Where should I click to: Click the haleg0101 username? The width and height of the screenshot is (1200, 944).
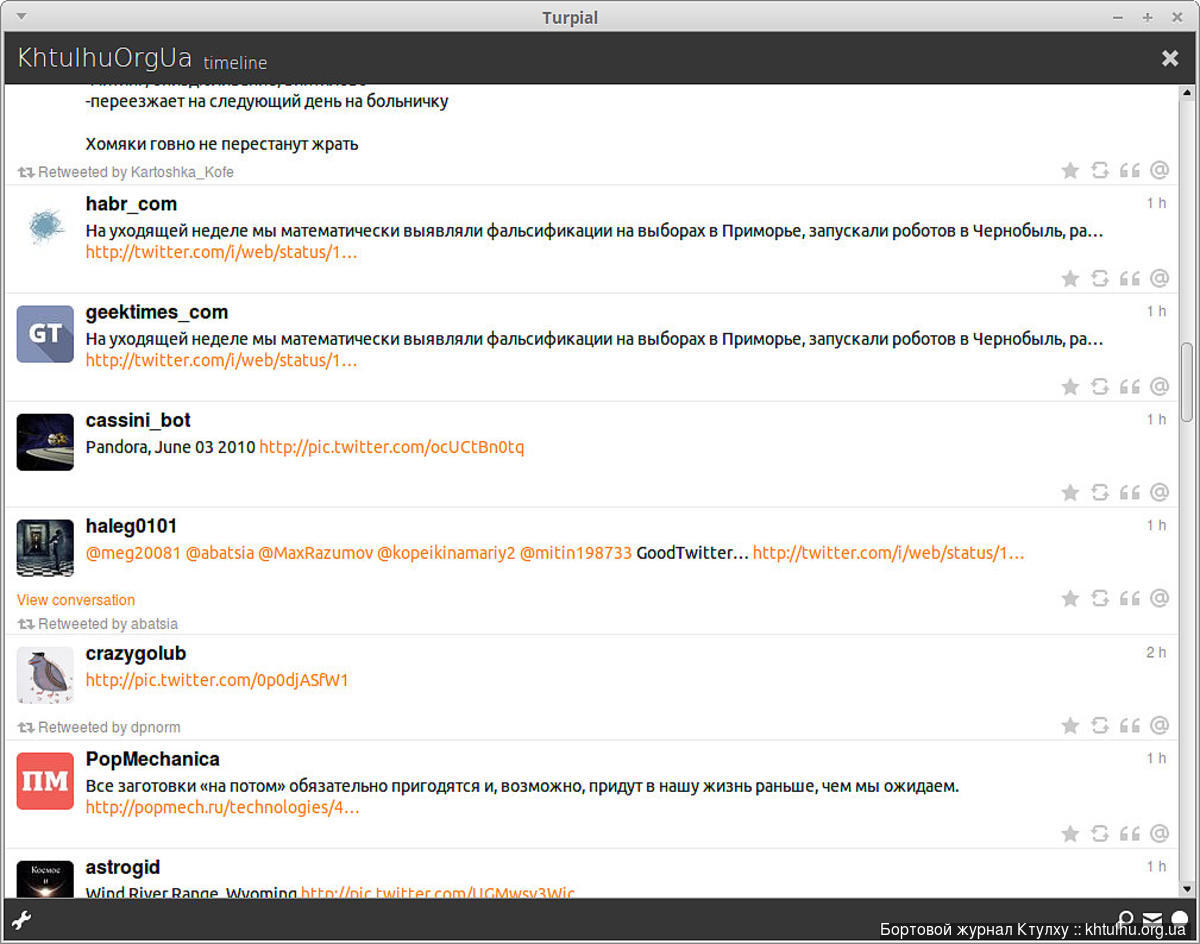[131, 526]
